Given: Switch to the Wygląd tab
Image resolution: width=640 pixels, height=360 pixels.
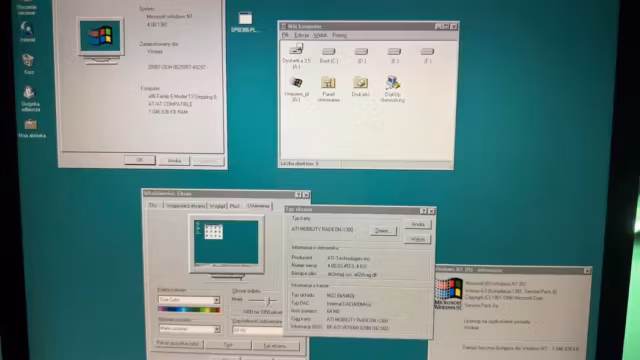Looking at the screenshot, I should (217, 206).
